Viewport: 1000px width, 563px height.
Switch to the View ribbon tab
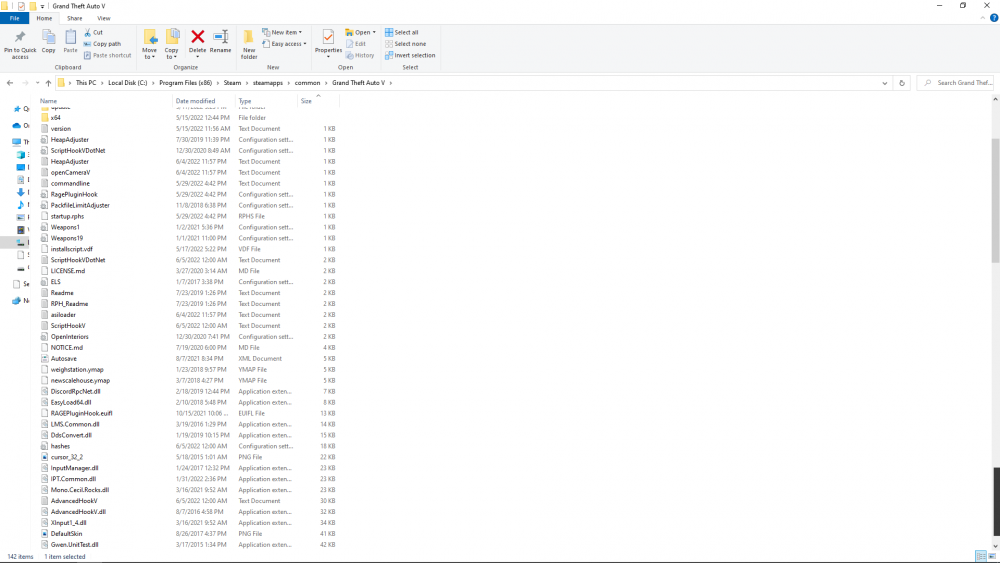[x=104, y=18]
